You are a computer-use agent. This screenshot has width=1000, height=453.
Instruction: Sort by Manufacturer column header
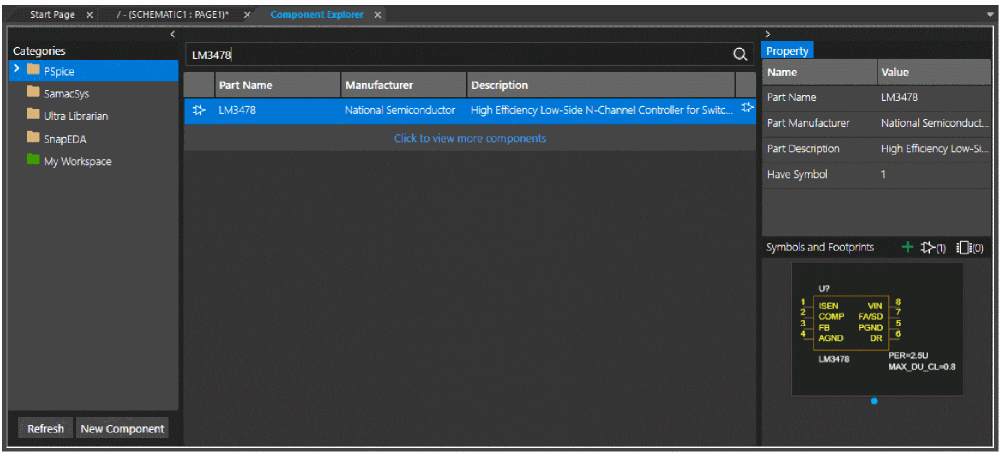[x=403, y=85]
